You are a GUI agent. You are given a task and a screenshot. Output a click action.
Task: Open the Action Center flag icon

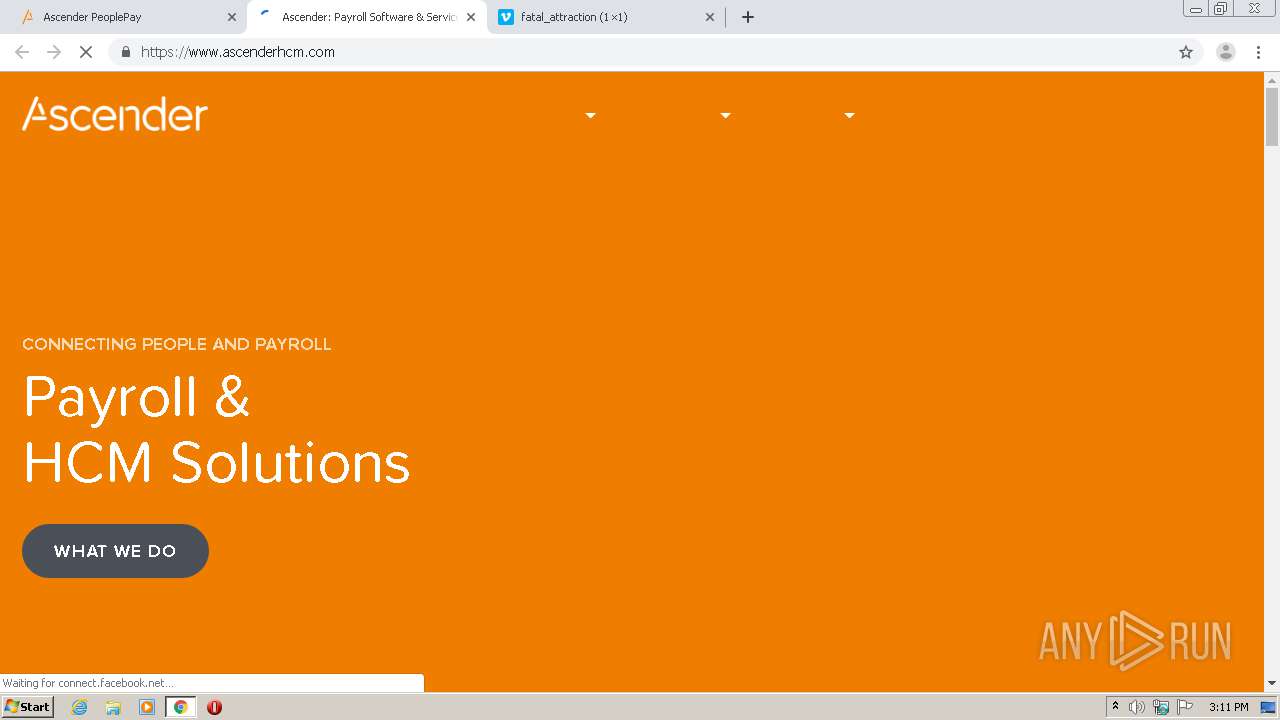pyautogui.click(x=1185, y=707)
